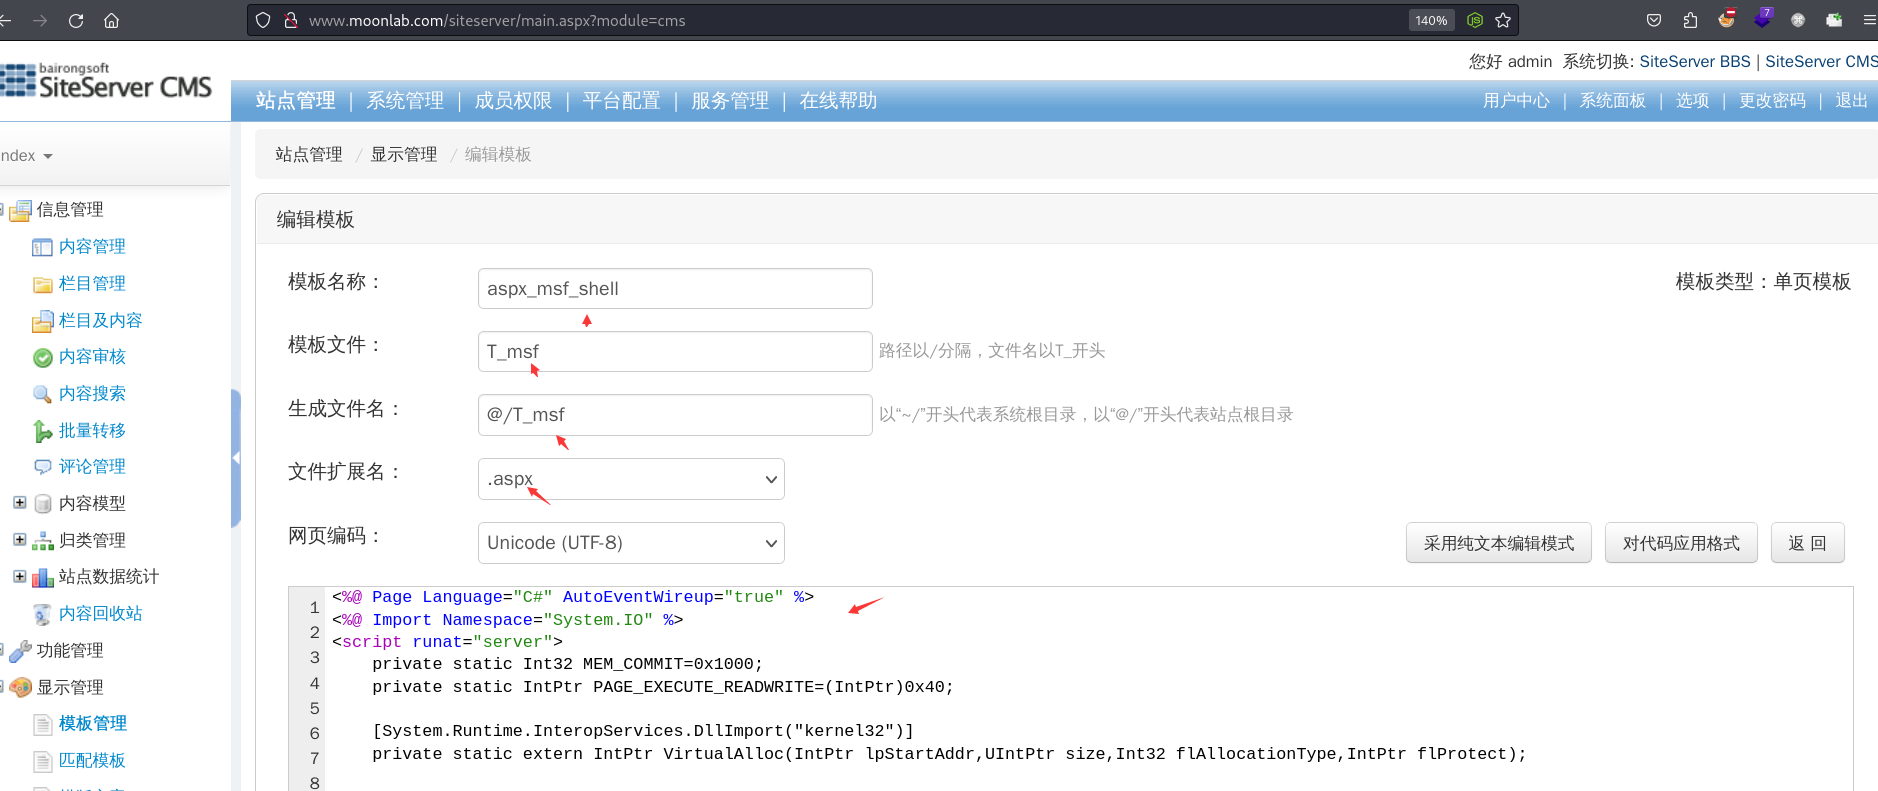The image size is (1878, 791).
Task: Click the 140% zoom level indicator
Action: click(1431, 20)
